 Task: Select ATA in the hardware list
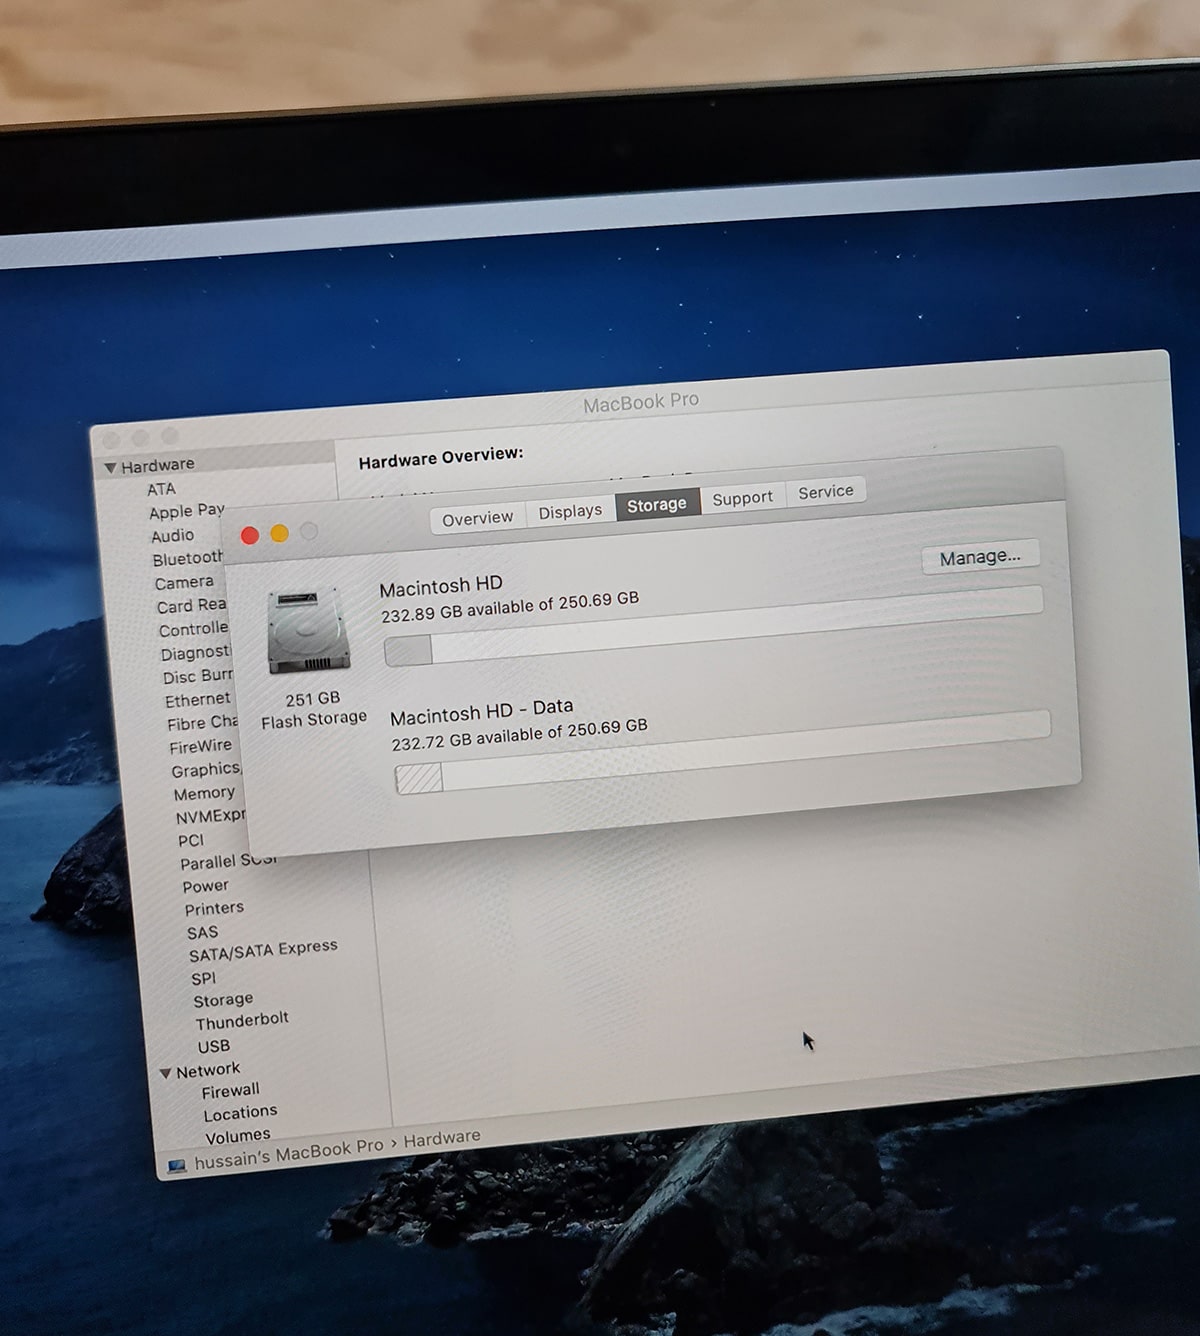coord(161,489)
